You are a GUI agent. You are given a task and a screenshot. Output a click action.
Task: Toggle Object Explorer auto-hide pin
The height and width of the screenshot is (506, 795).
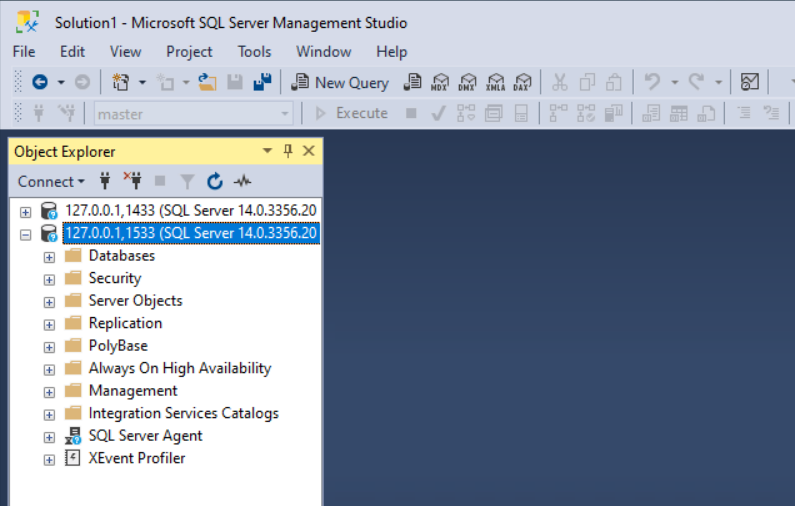coord(288,151)
